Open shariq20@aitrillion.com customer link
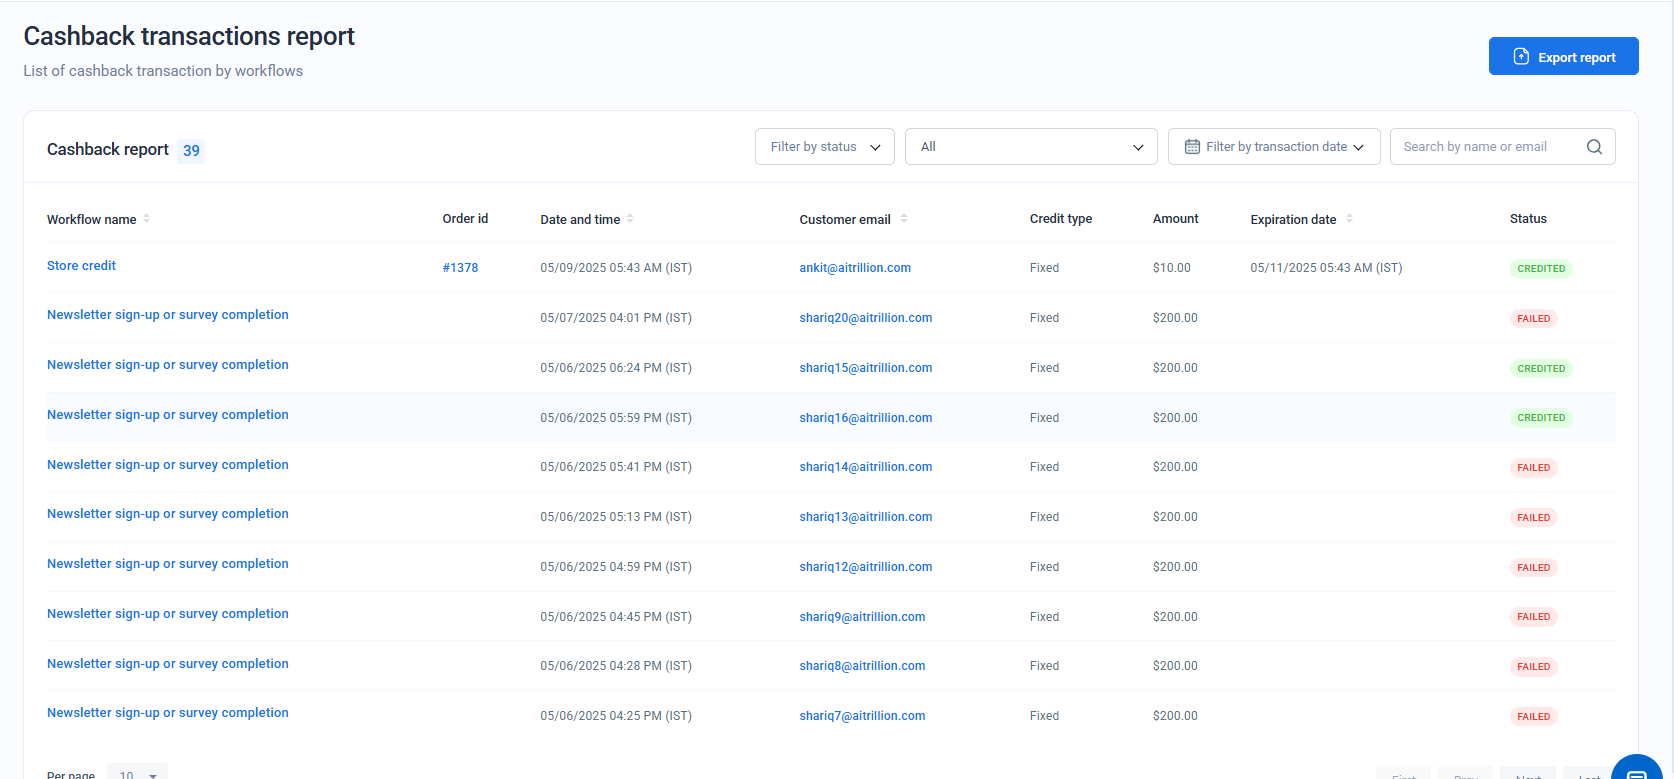Screen dimensions: 1674x779 pyautogui.click(x=866, y=317)
